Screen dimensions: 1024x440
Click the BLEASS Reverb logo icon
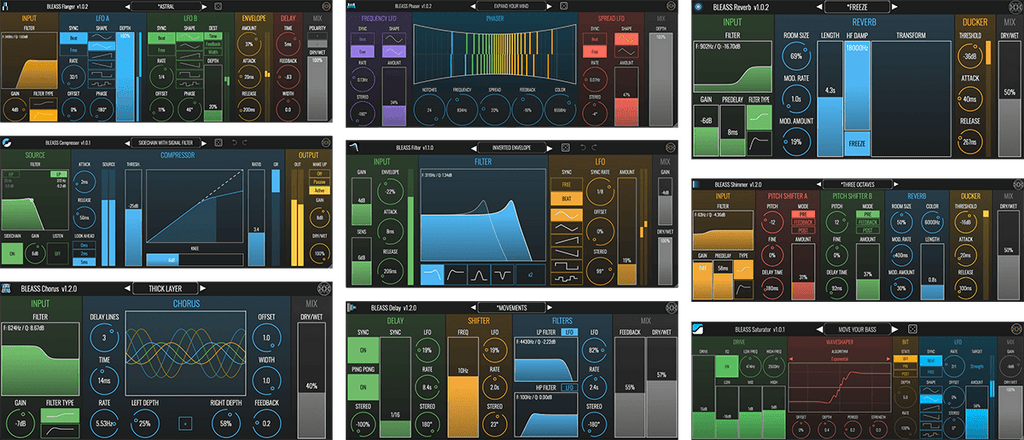[x=699, y=7]
